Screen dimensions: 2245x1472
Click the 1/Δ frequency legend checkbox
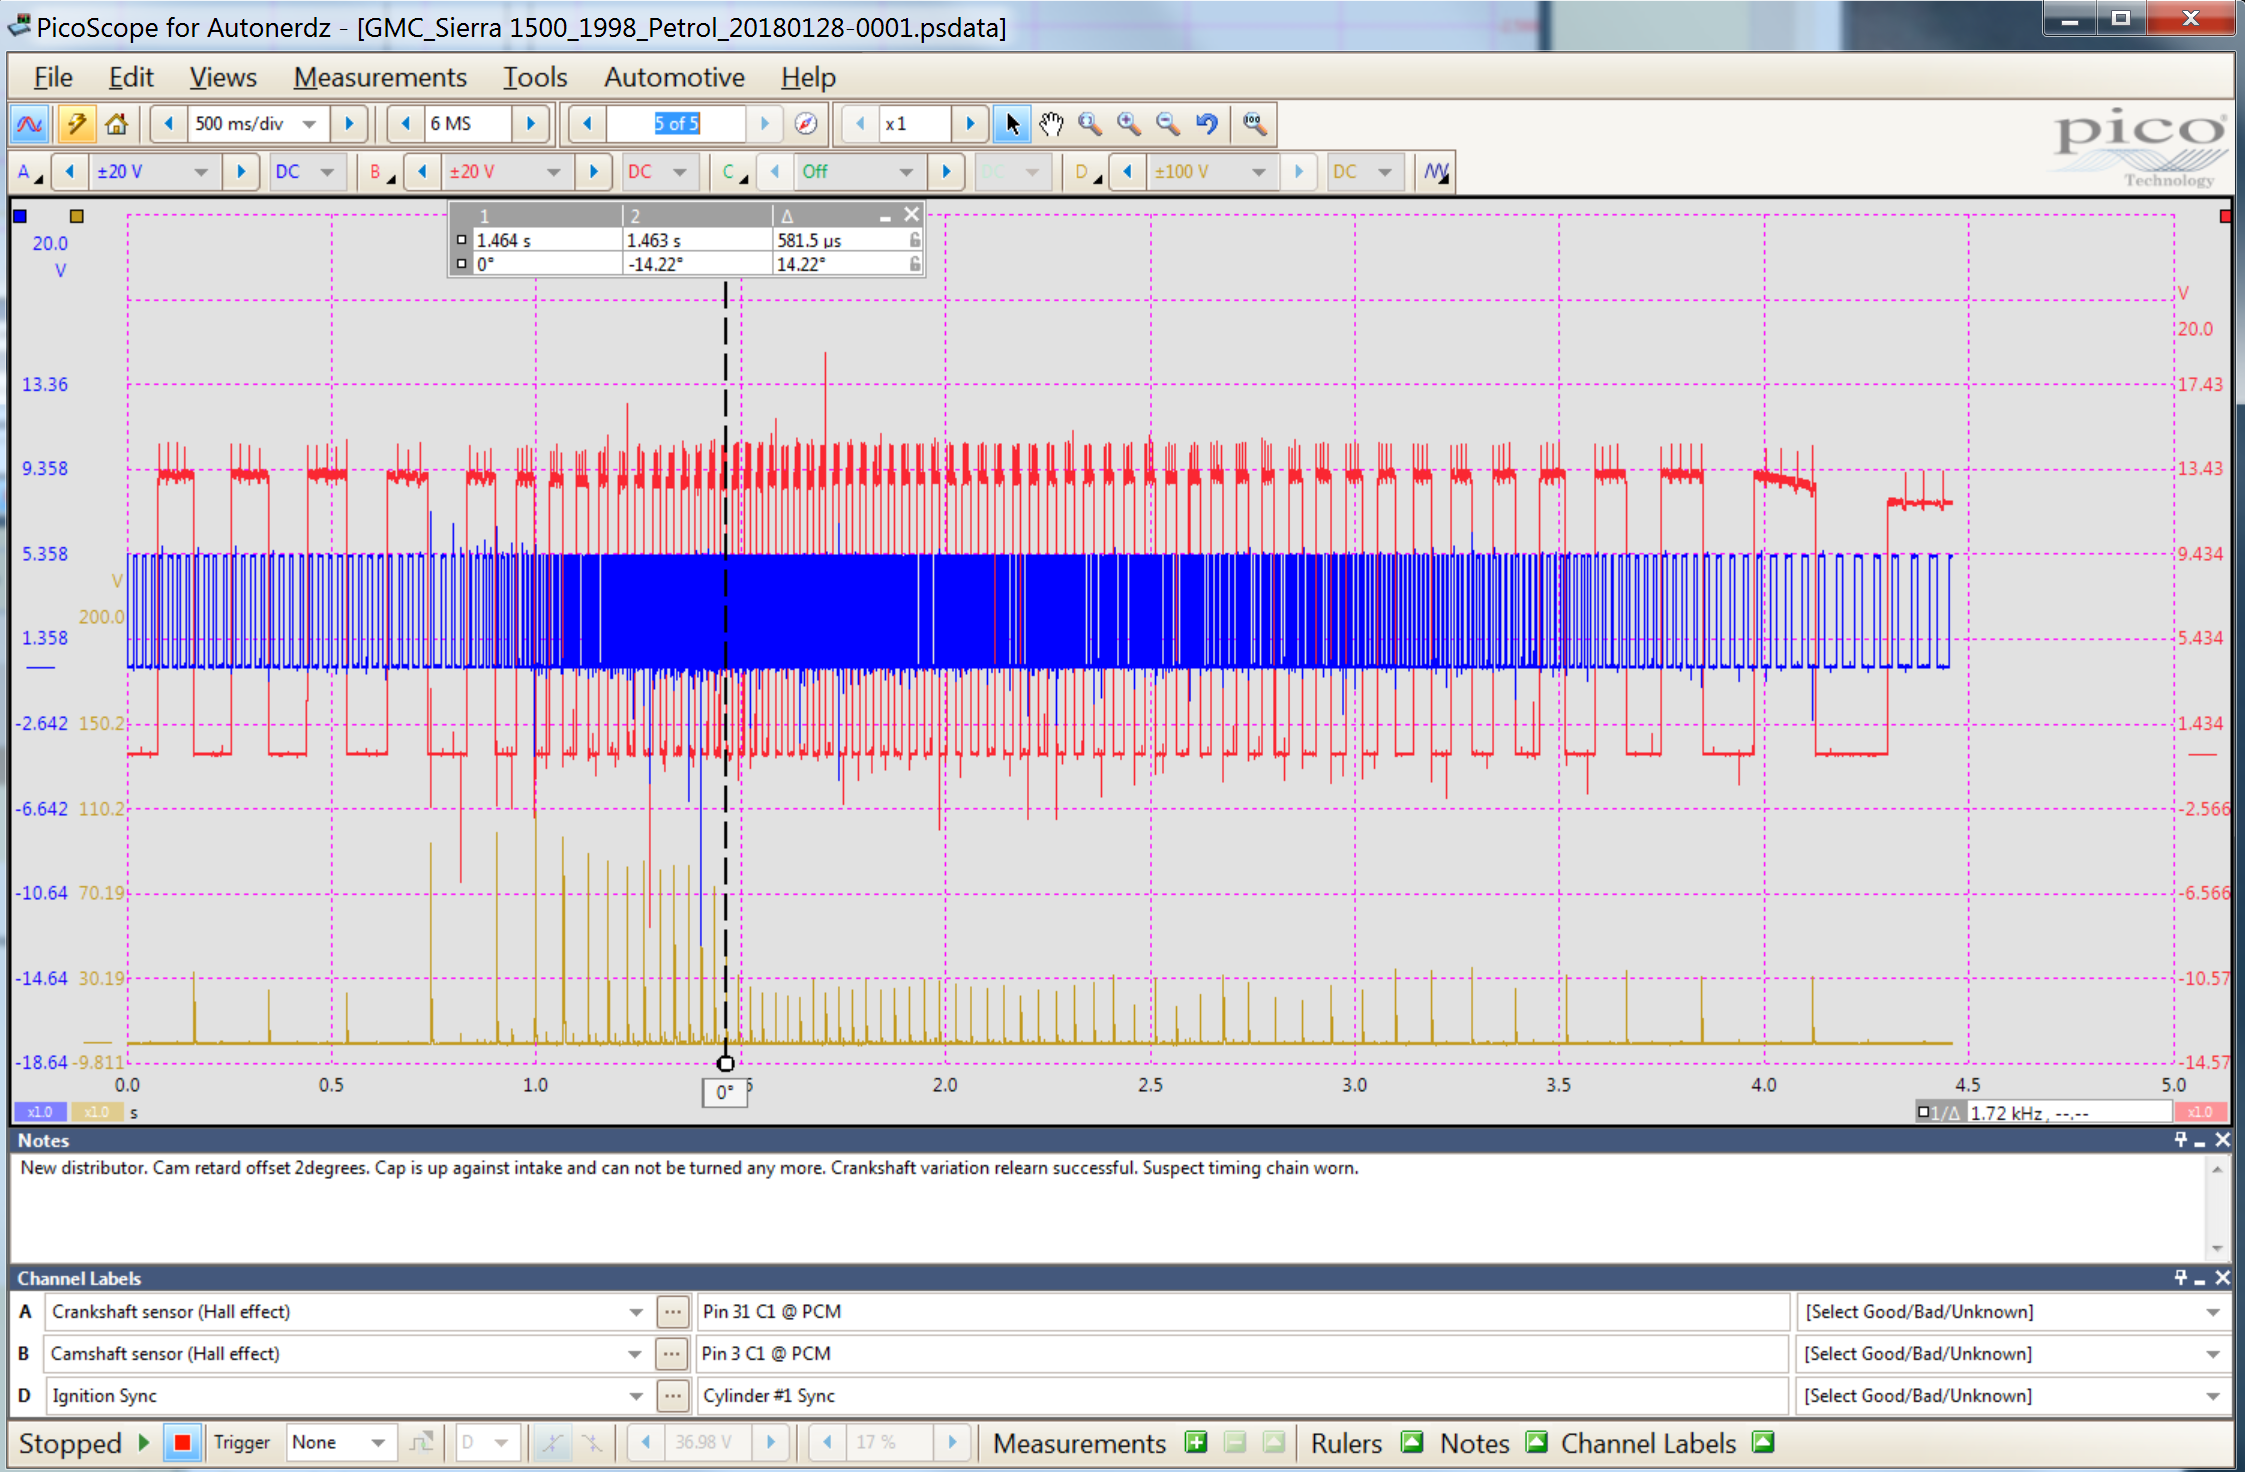1922,1112
